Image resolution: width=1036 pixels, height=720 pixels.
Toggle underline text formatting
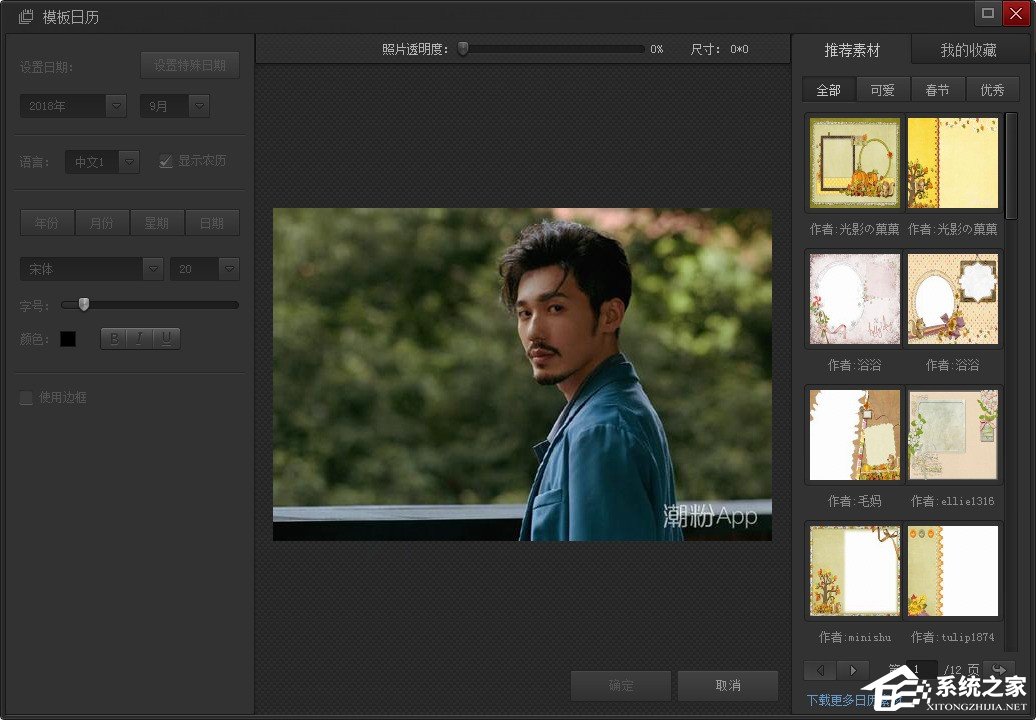(166, 339)
